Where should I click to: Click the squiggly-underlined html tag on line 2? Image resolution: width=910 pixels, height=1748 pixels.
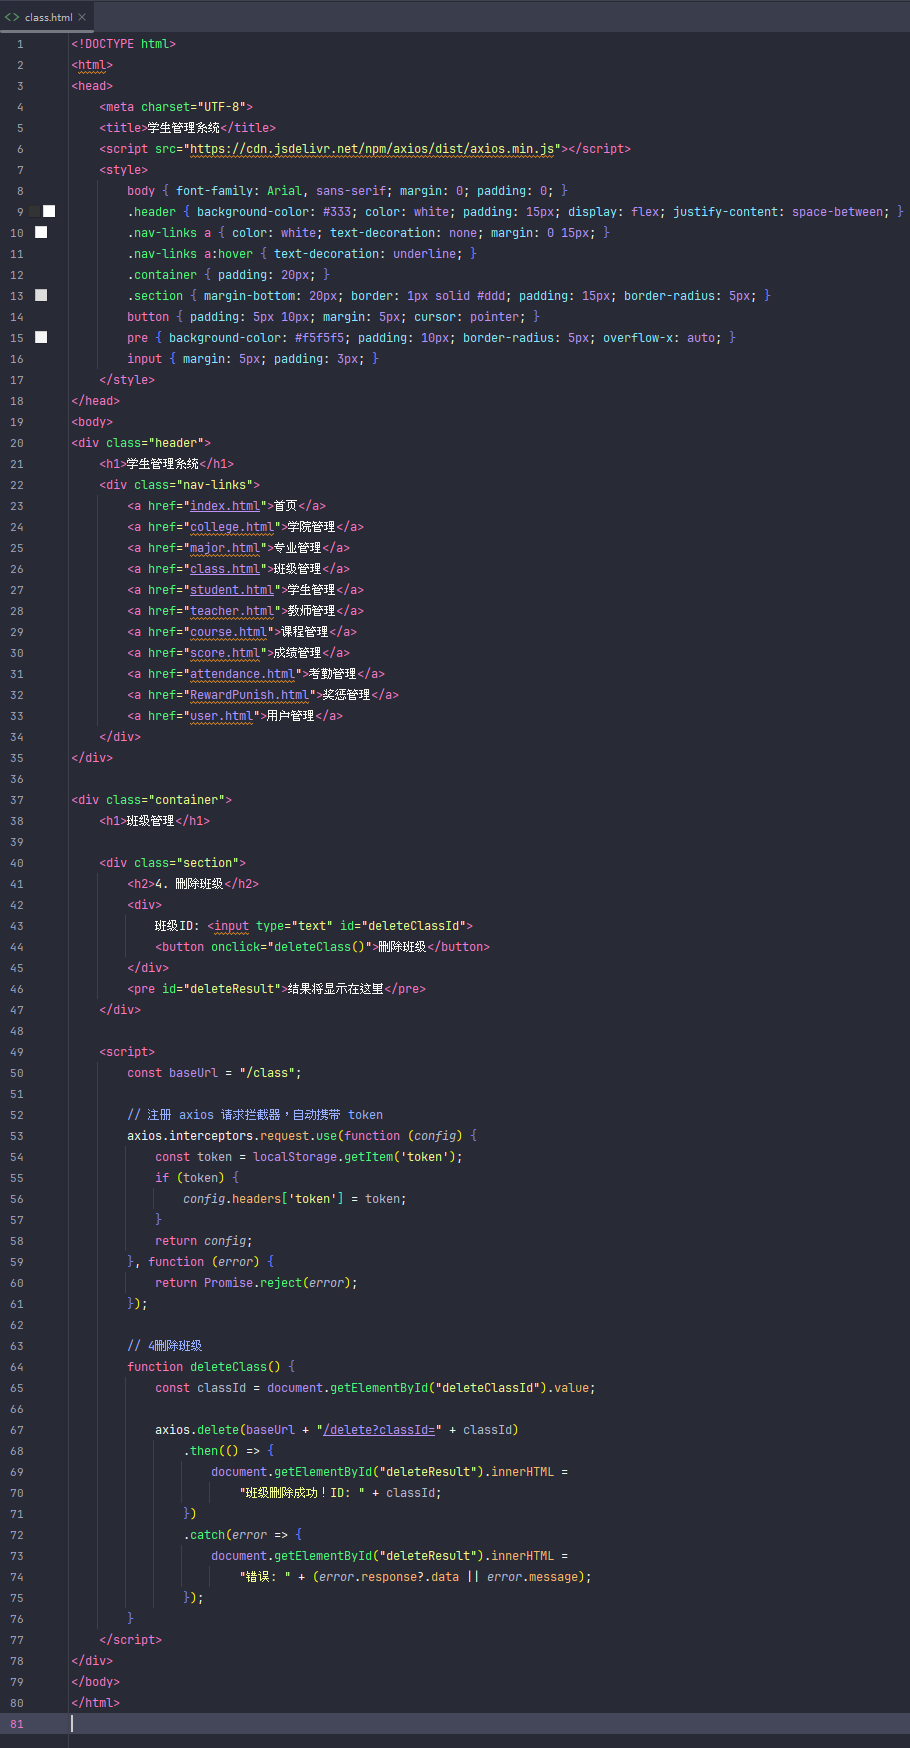coord(92,65)
